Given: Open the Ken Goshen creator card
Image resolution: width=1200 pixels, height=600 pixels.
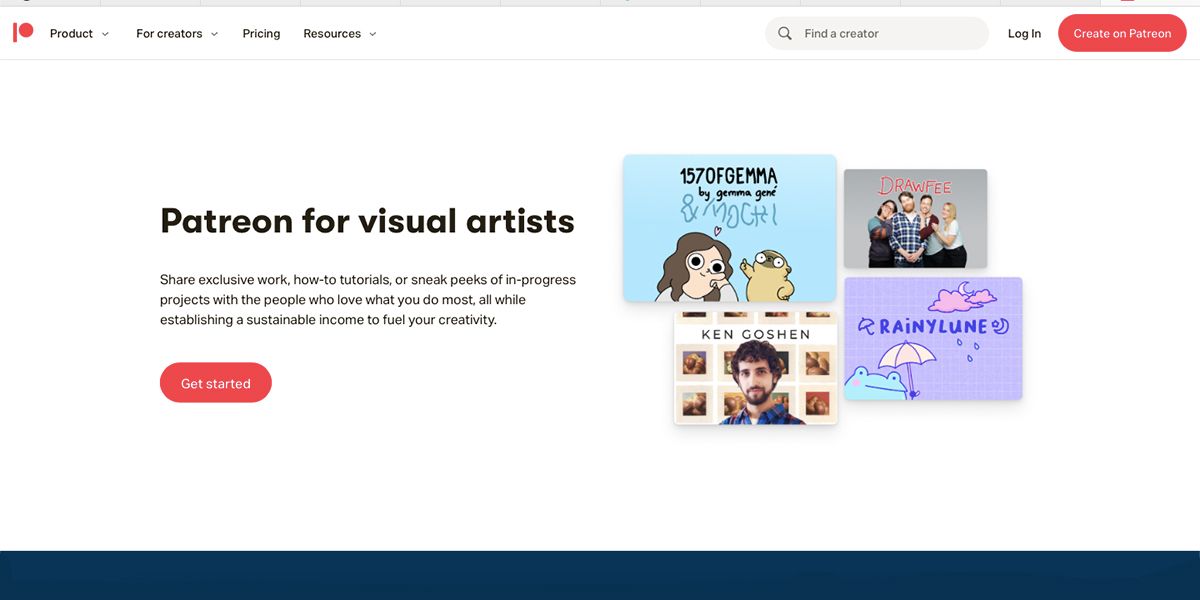Looking at the screenshot, I should click(x=755, y=367).
